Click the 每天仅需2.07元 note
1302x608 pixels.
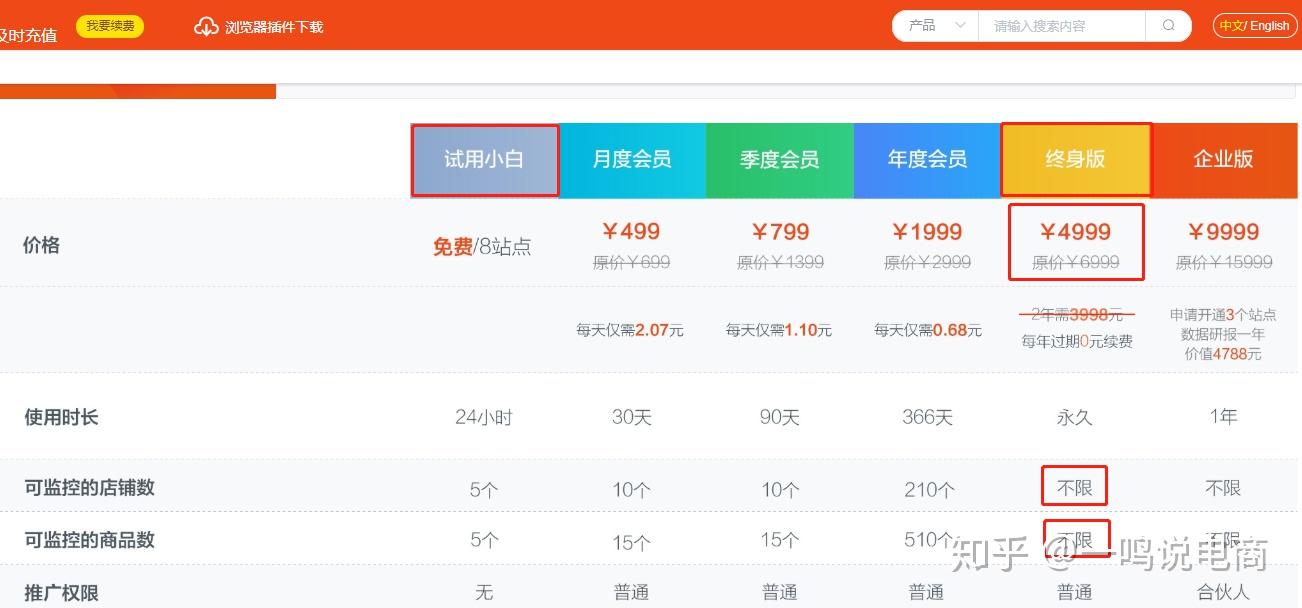tap(630, 330)
